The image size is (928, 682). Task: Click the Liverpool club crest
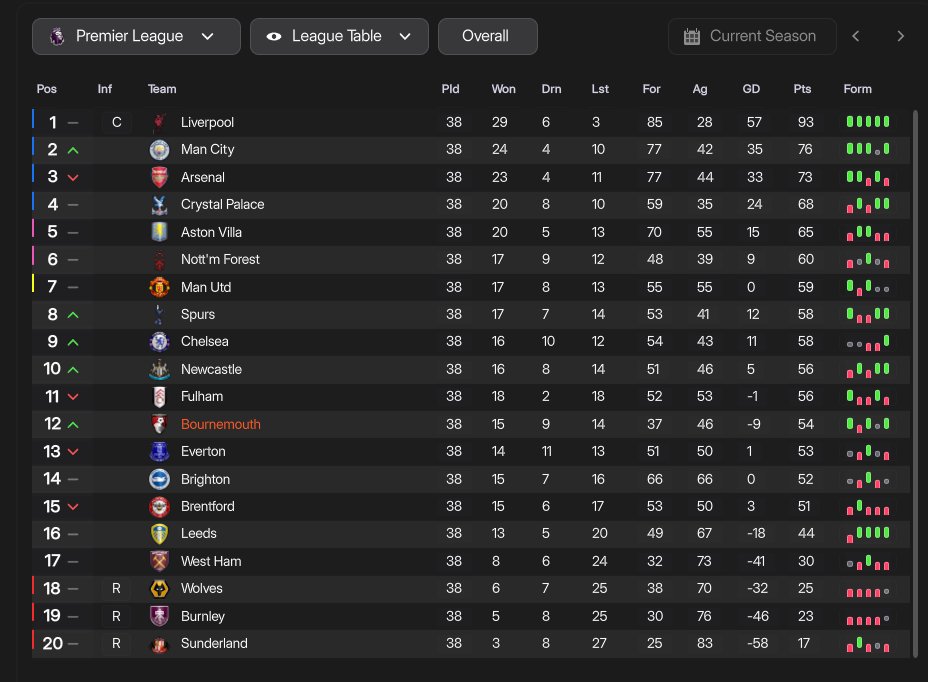click(x=159, y=122)
